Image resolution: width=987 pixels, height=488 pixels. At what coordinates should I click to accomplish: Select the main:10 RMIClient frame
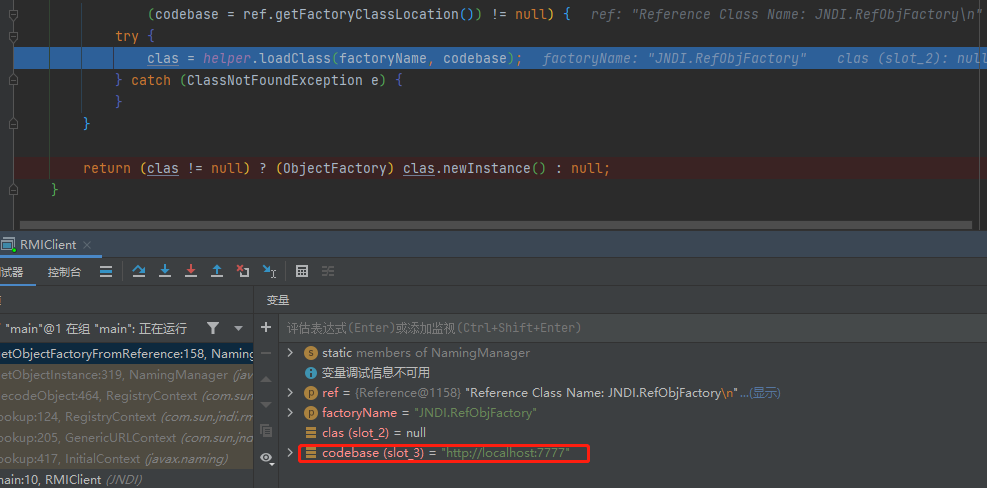pyautogui.click(x=127, y=479)
